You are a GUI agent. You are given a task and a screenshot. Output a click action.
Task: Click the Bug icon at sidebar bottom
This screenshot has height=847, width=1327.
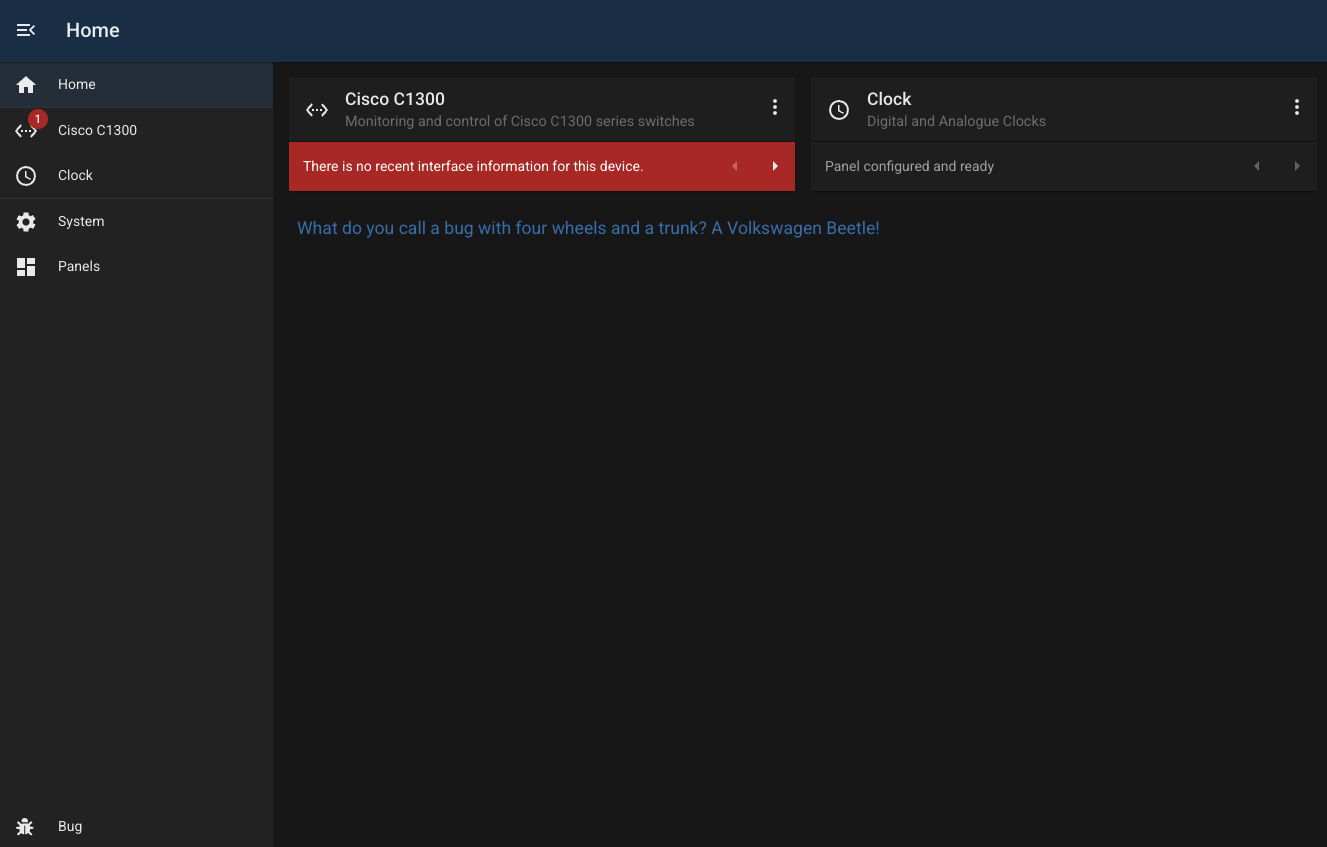pos(26,827)
